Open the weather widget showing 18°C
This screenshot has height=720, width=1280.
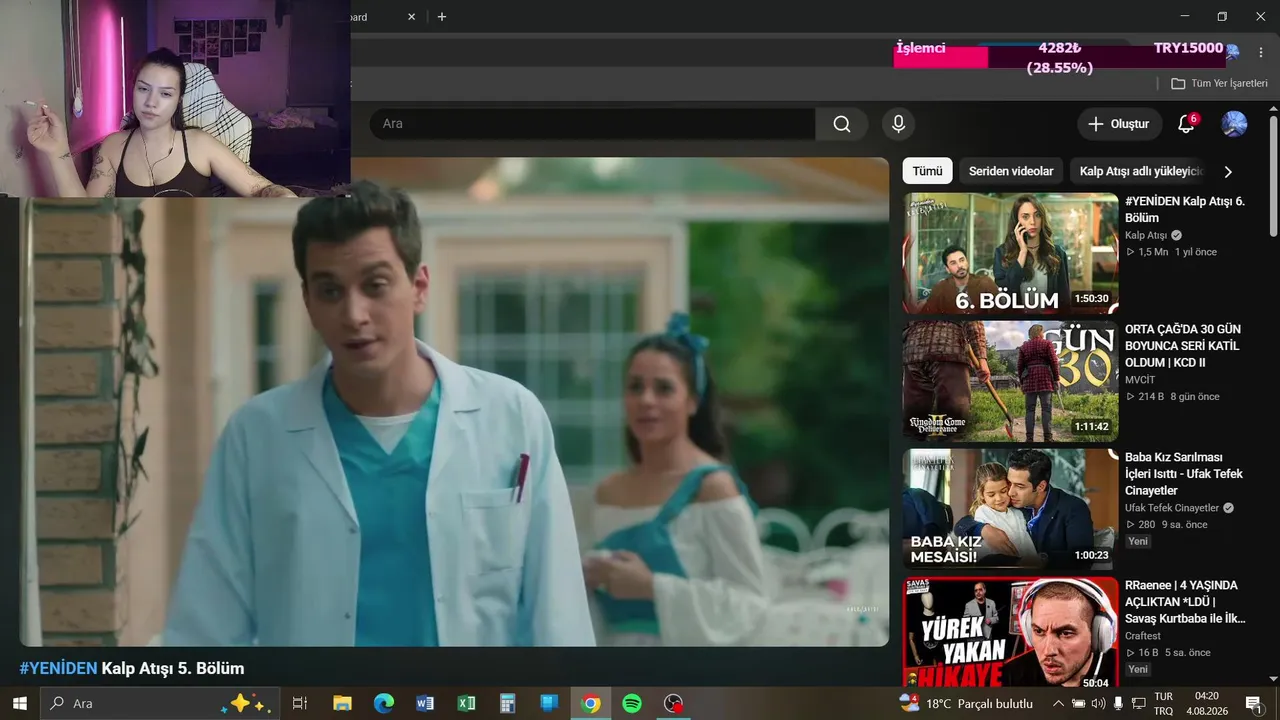coord(966,703)
